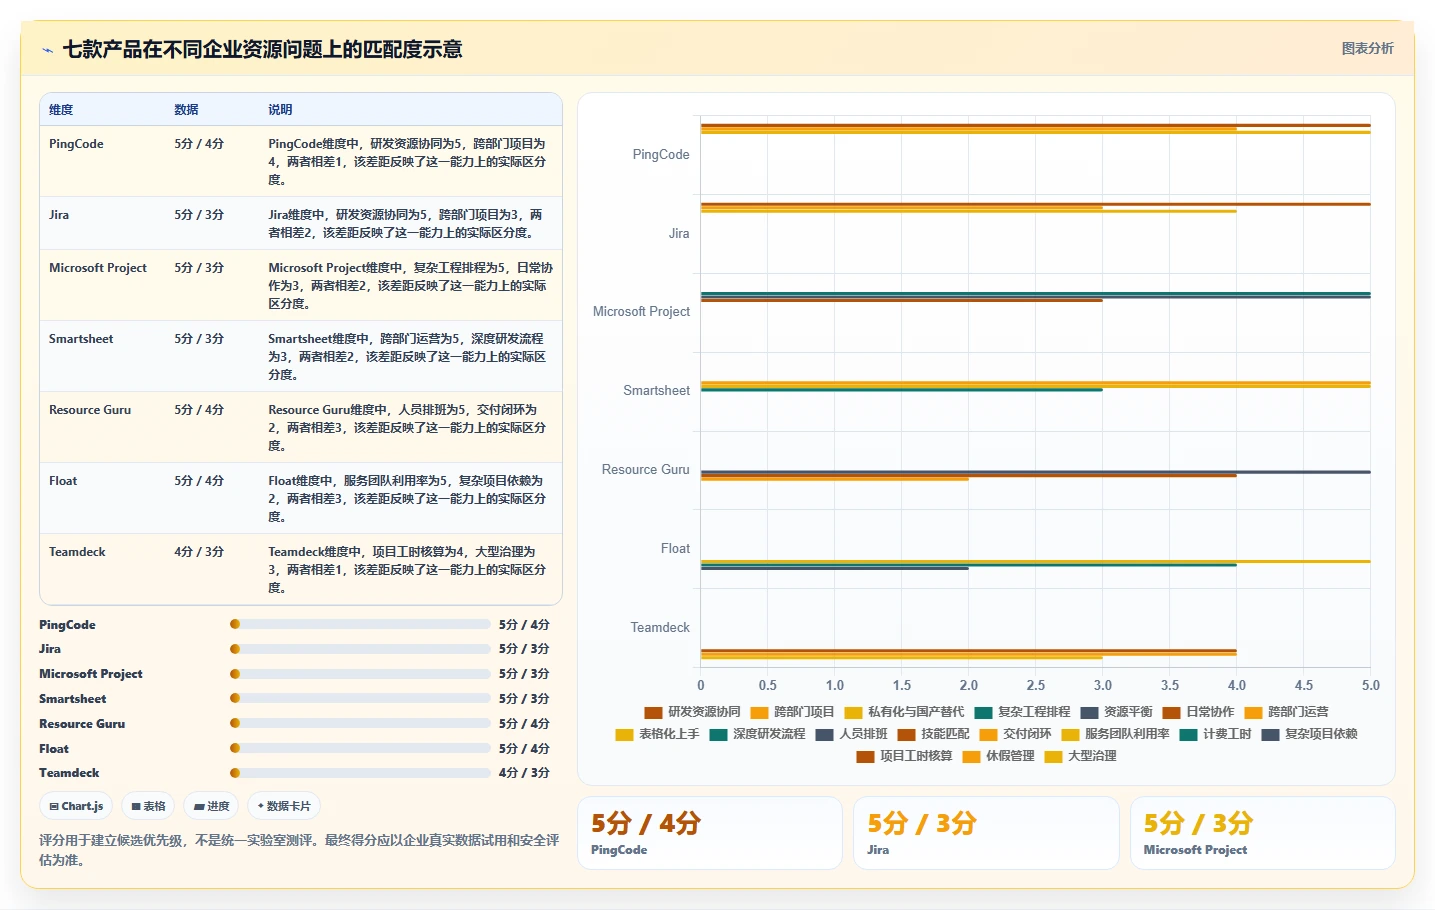Click the Microsoft Project chart axis label
Viewport: 1435px width, 910px height.
click(x=641, y=312)
